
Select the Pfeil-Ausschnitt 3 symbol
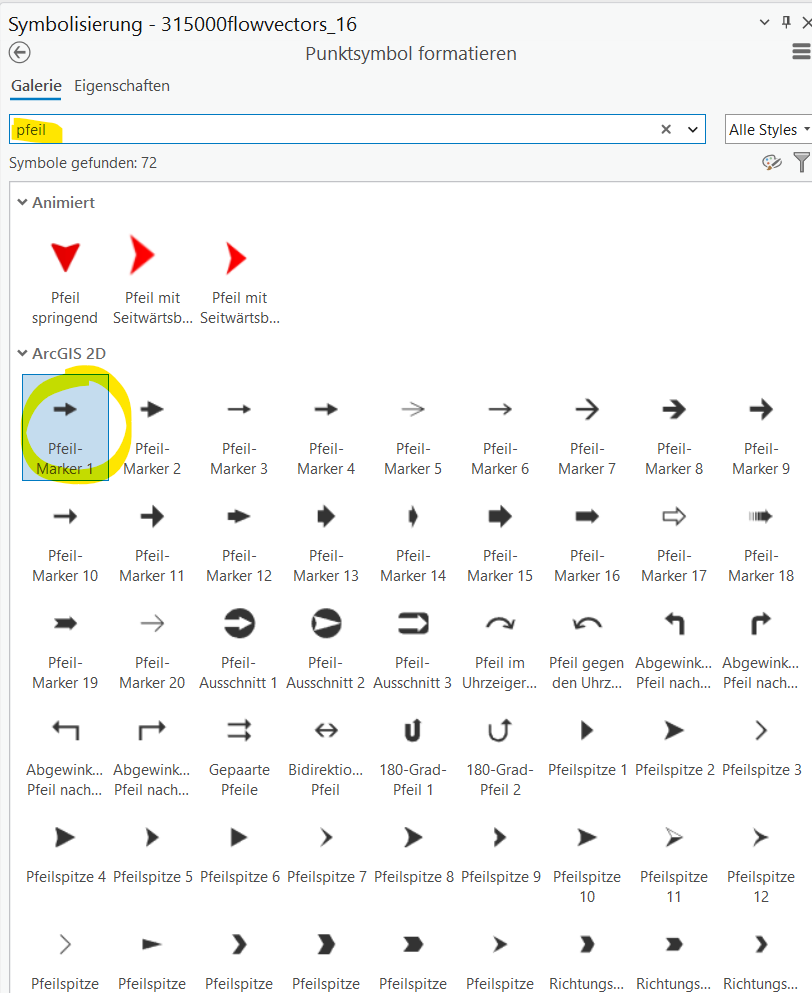coord(413,642)
